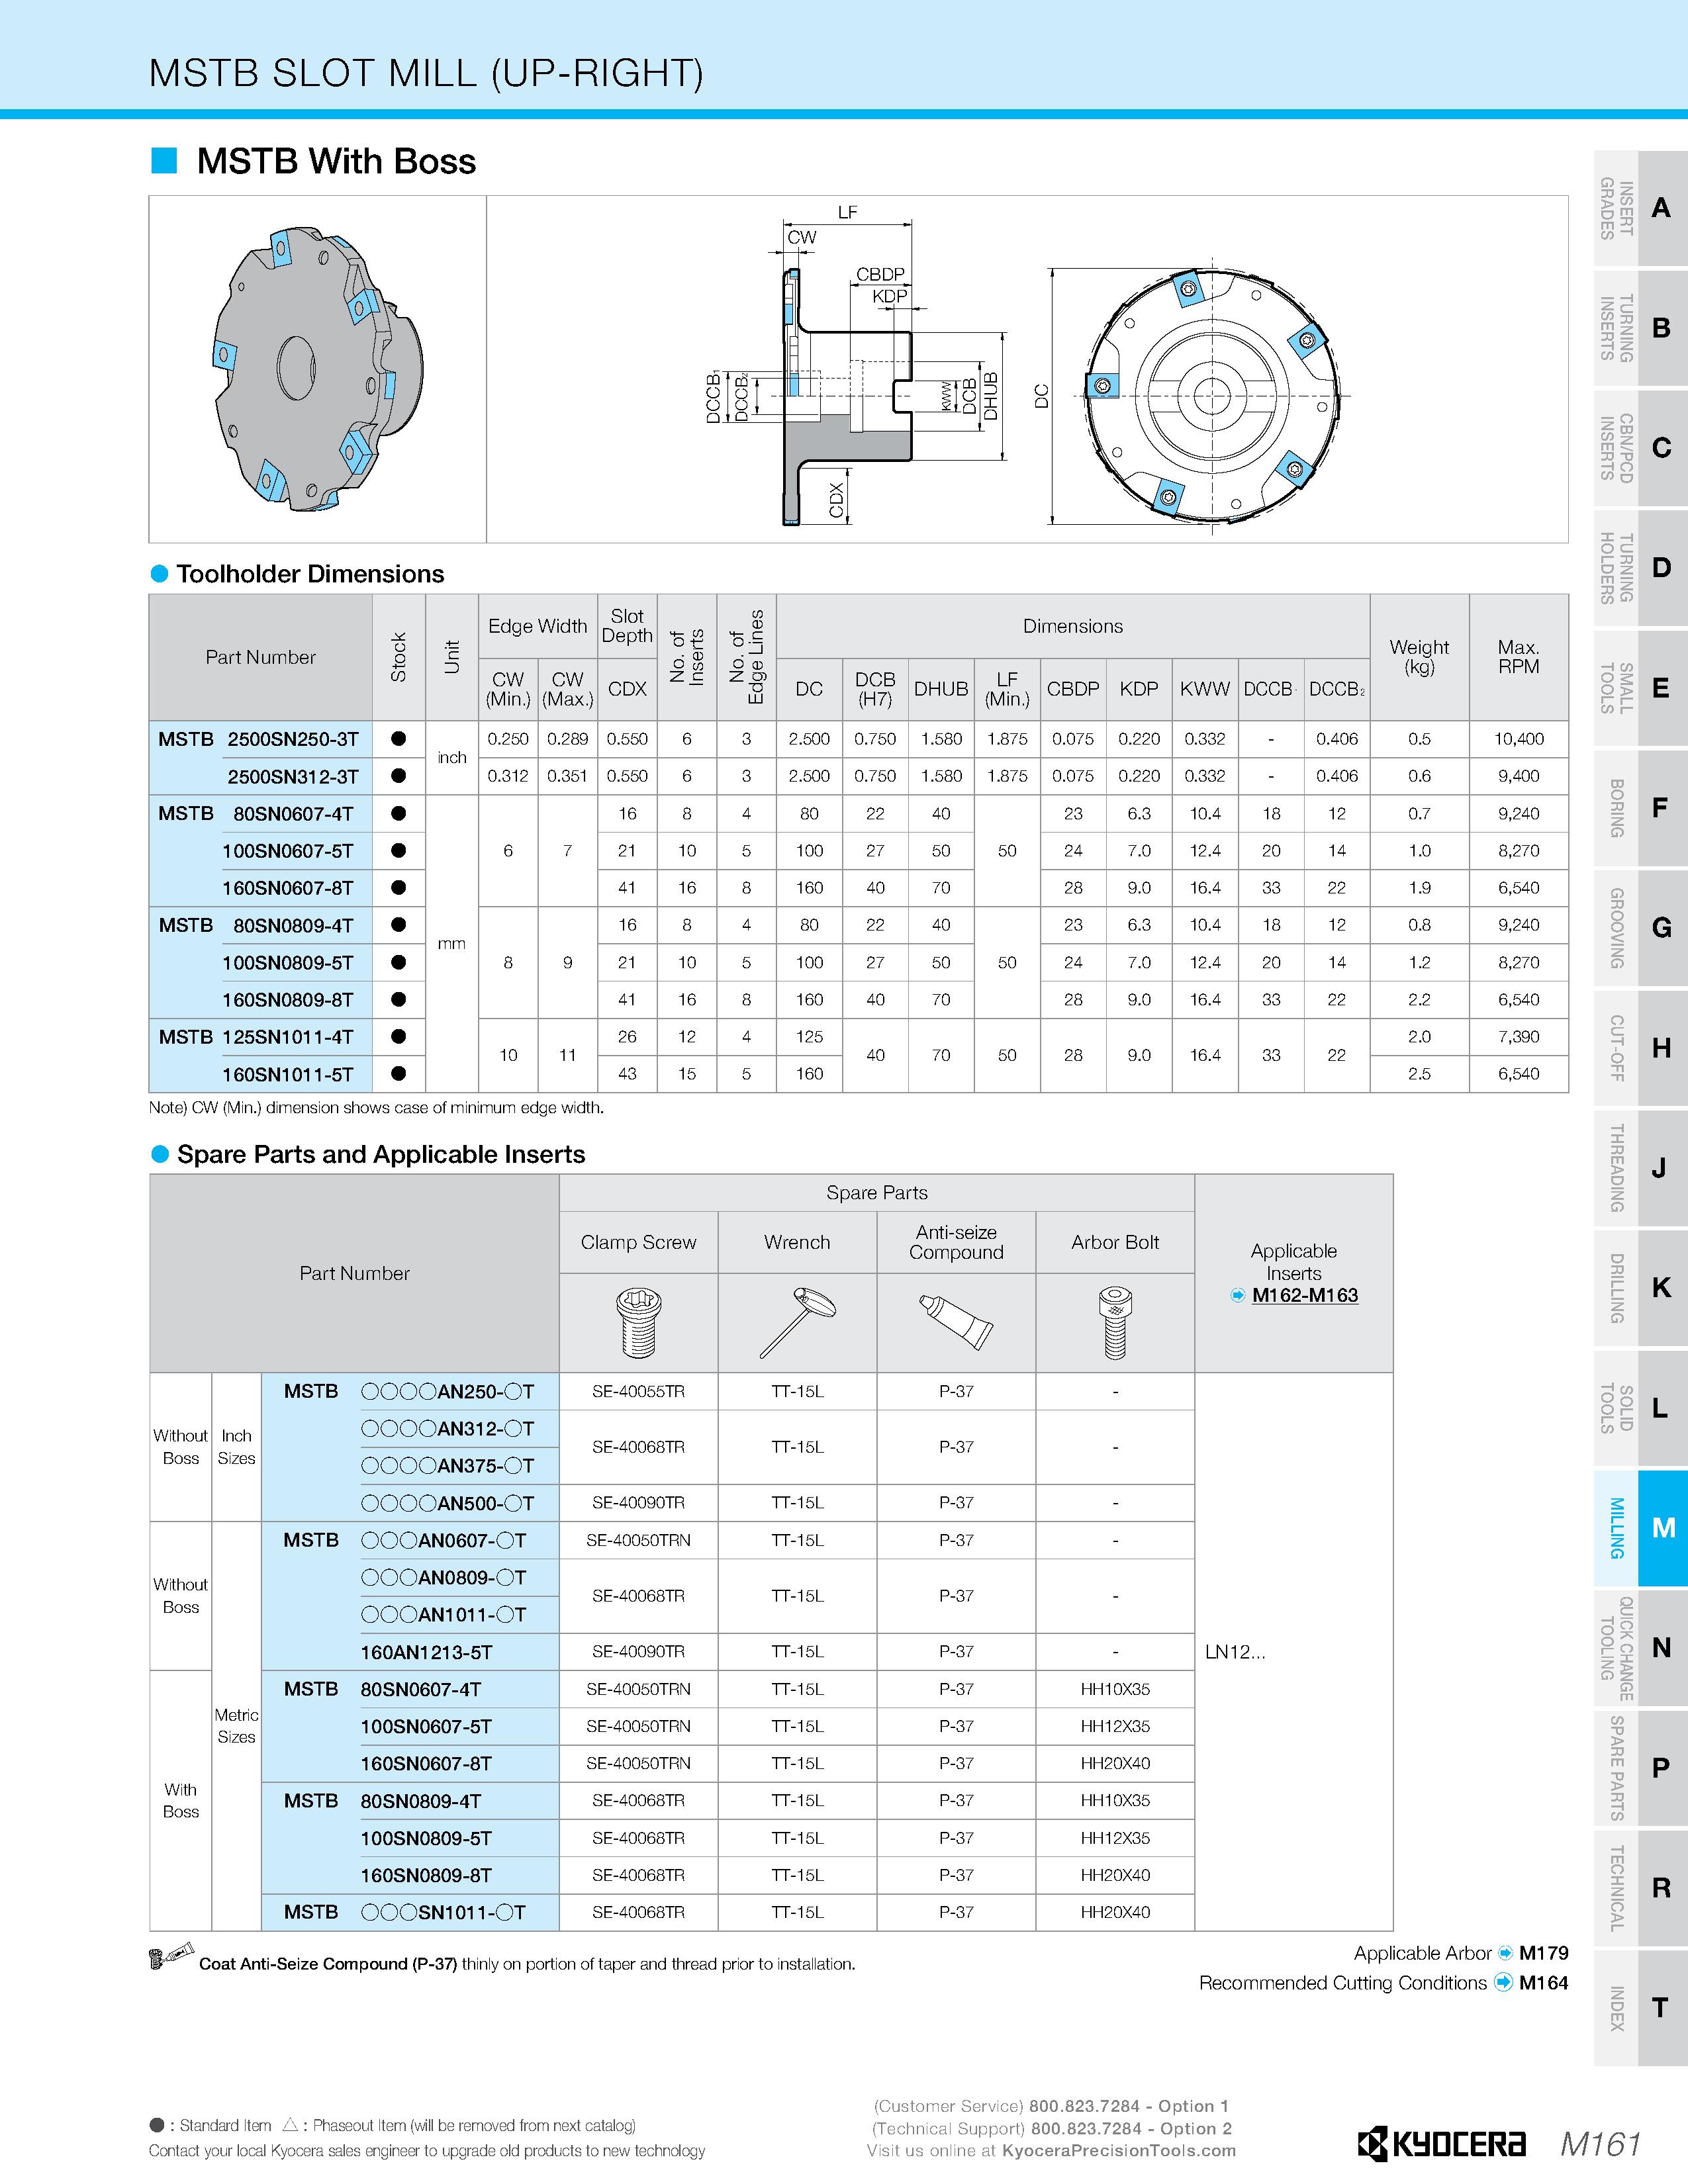This screenshot has height=2184, width=1688.
Task: Click MSTB SLOT MILL (UP-RIGHT) title
Action: [x=426, y=74]
